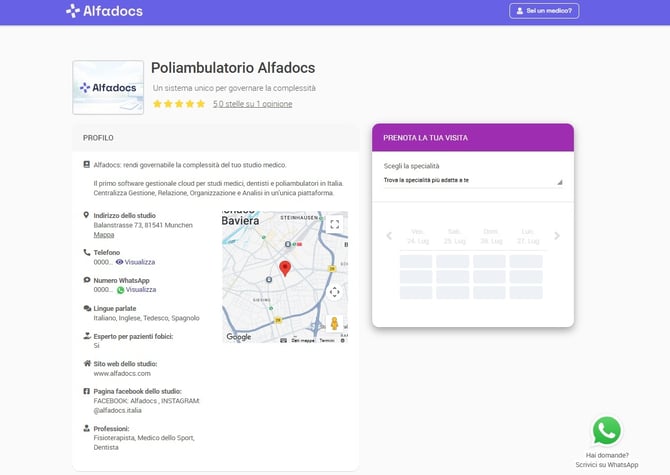This screenshot has height=475, width=670.
Task: Toggle fullscreen view on the map
Action: 335,224
